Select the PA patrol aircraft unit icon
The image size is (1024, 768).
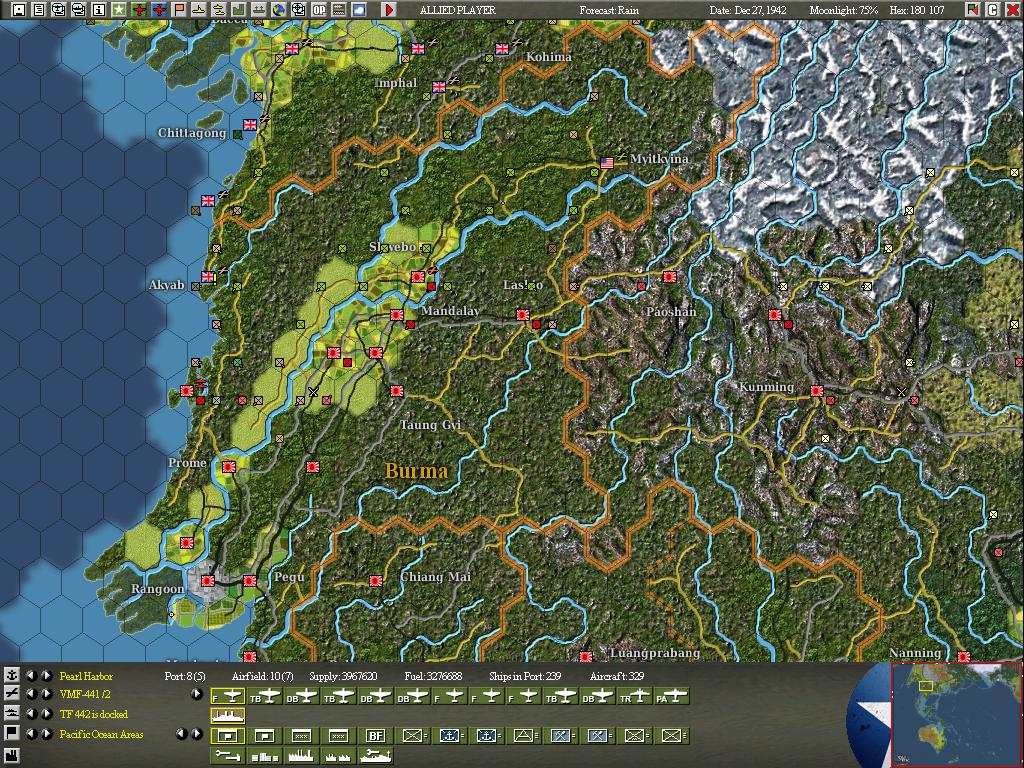tap(671, 696)
